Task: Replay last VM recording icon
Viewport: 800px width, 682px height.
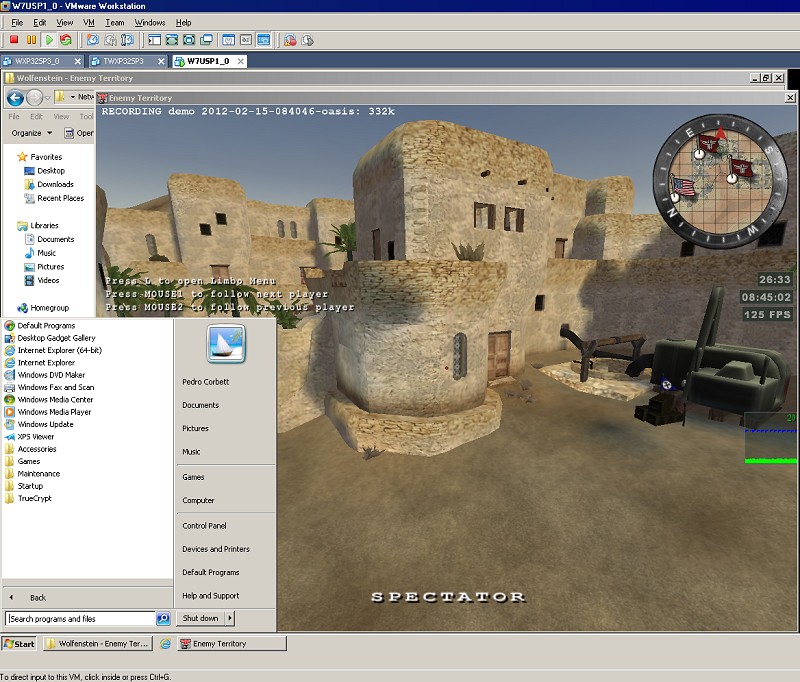Action: [x=308, y=40]
